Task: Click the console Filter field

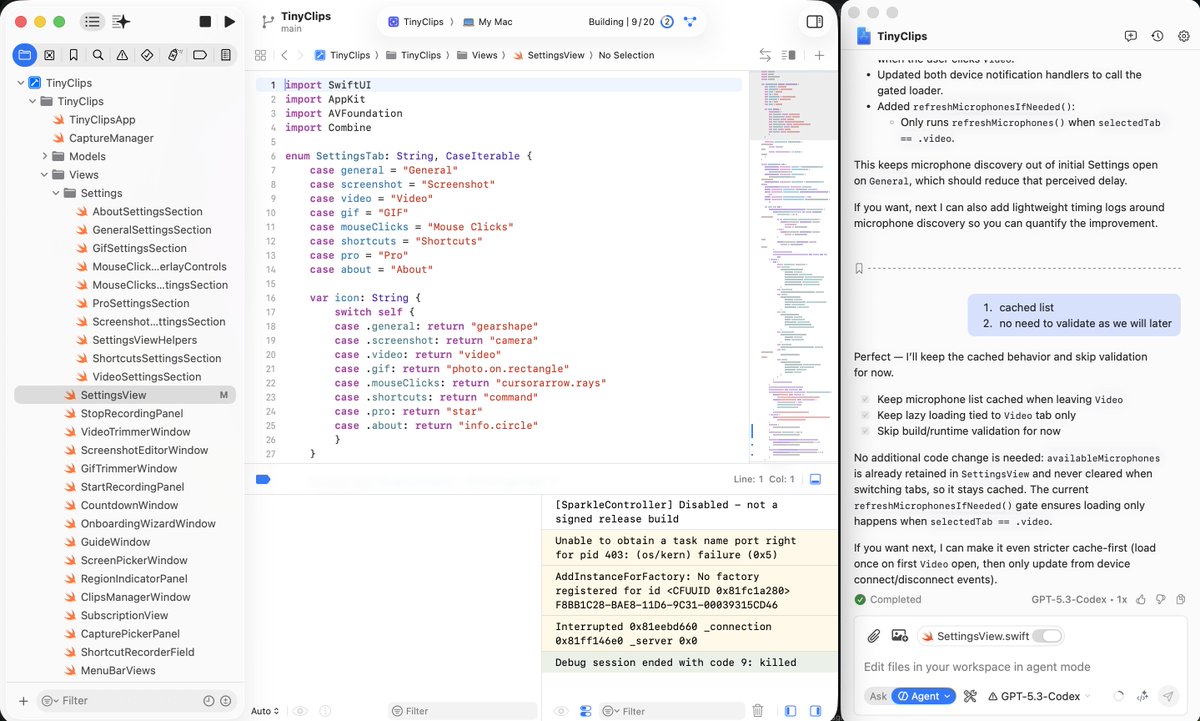Action: click(673, 711)
